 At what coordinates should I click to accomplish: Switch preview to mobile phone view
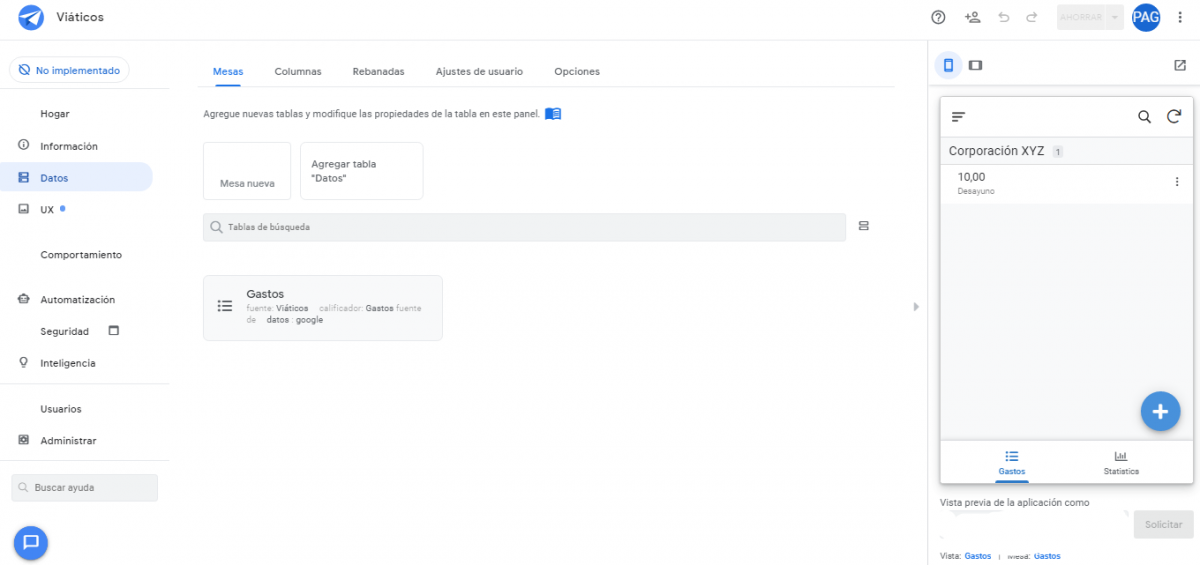pyautogui.click(x=948, y=65)
